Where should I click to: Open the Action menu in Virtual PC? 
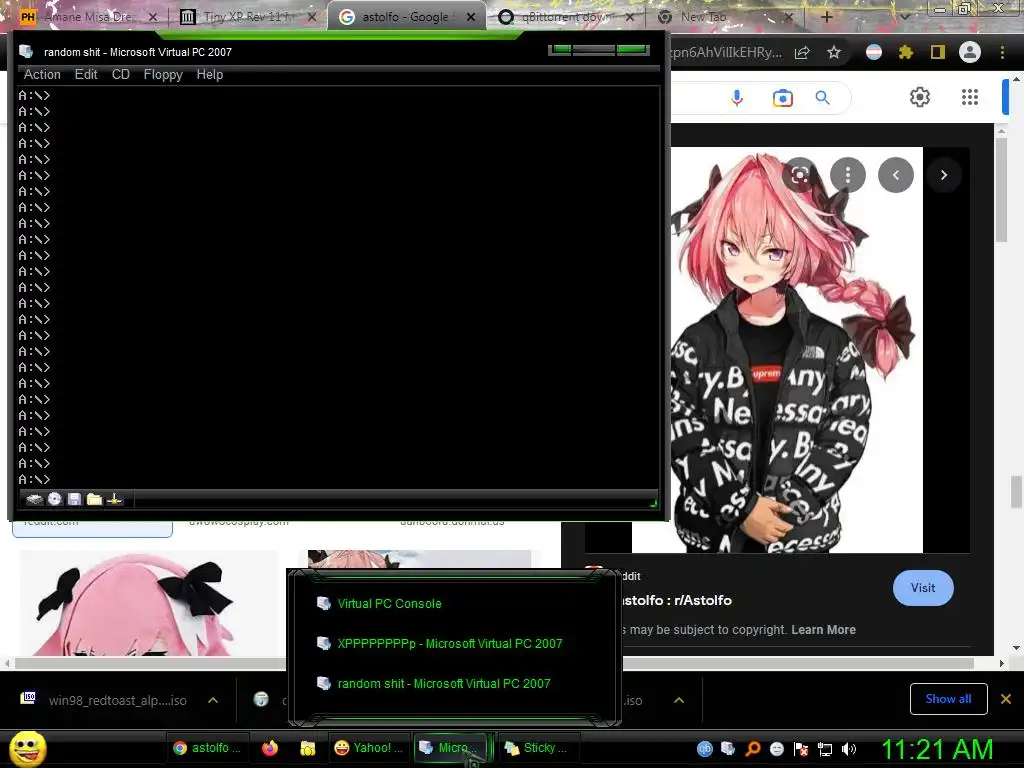click(x=42, y=74)
